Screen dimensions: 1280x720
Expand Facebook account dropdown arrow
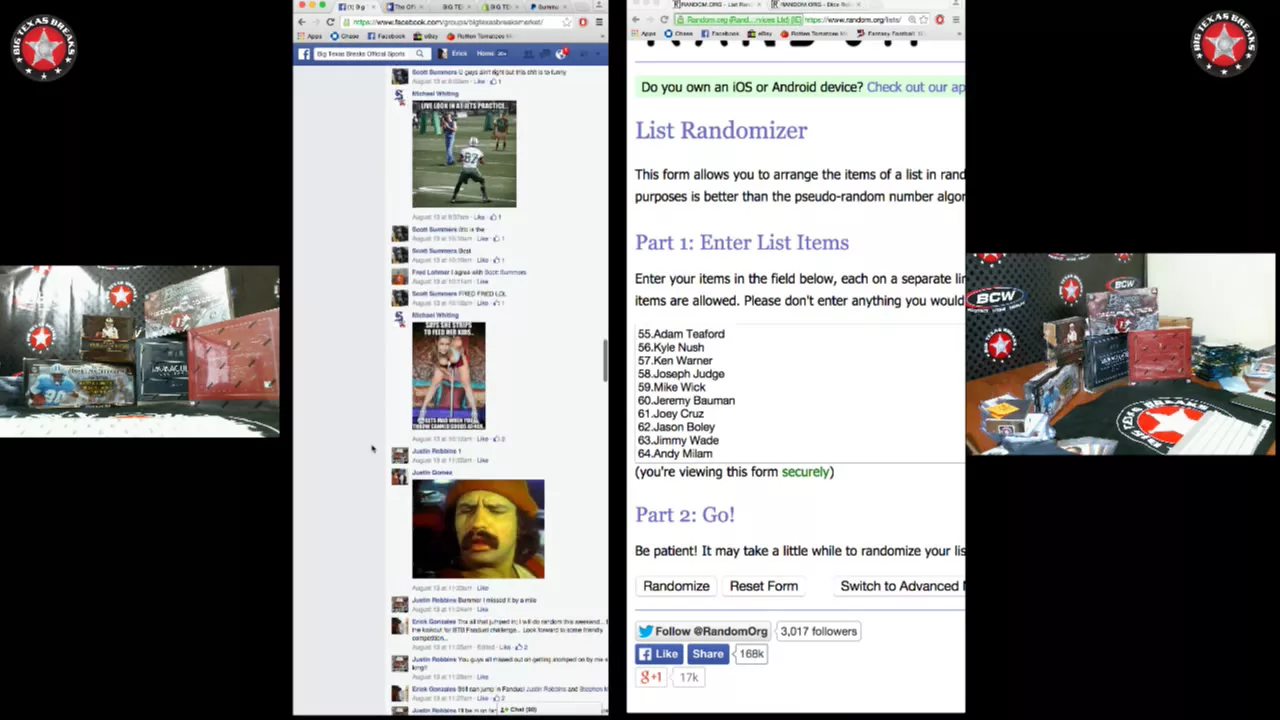(598, 54)
